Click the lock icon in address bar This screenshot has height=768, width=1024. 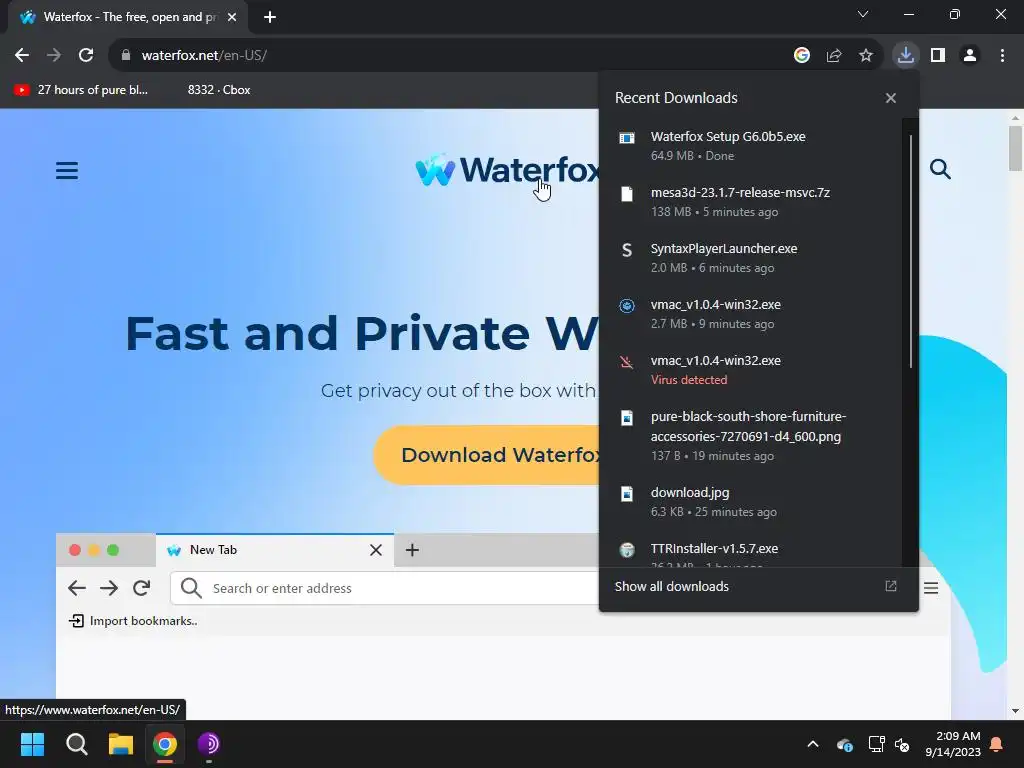coord(125,56)
